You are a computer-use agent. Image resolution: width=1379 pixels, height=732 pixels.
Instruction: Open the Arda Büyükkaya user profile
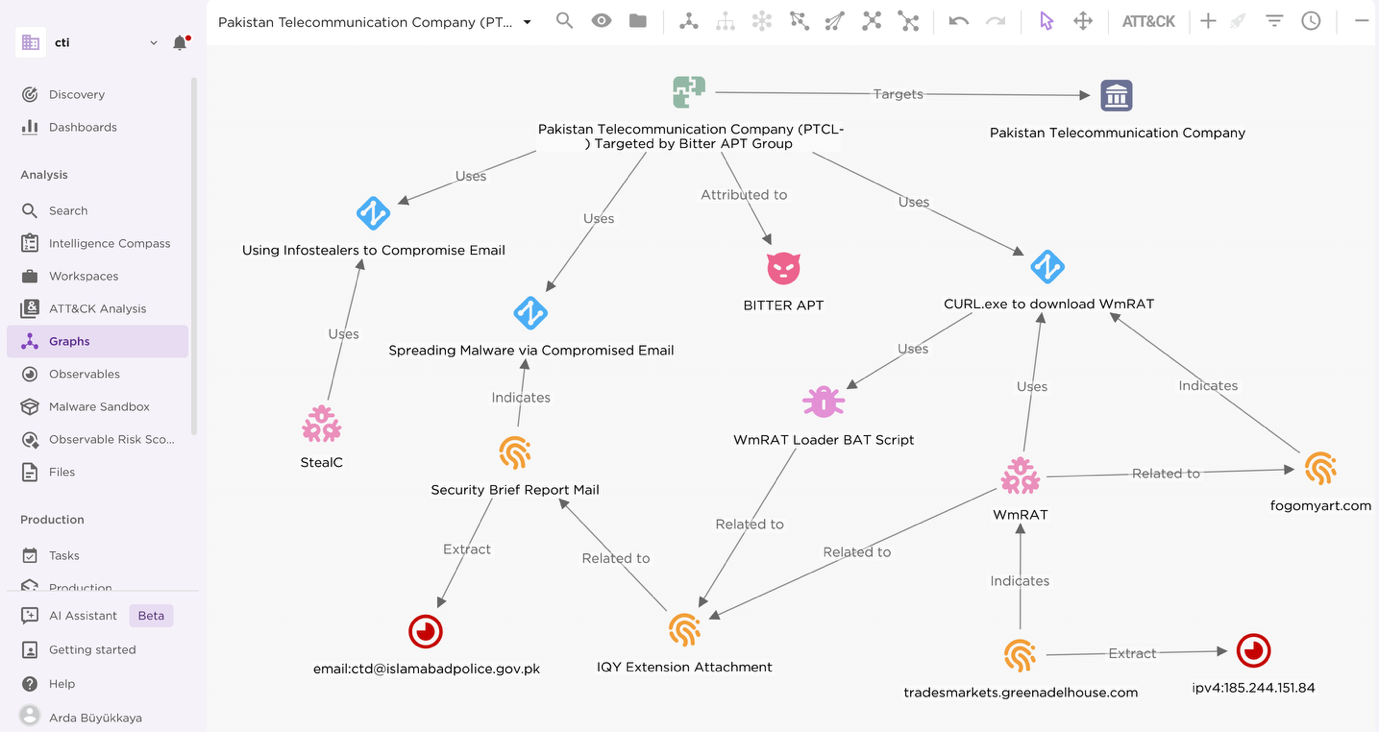pyautogui.click(x=95, y=717)
